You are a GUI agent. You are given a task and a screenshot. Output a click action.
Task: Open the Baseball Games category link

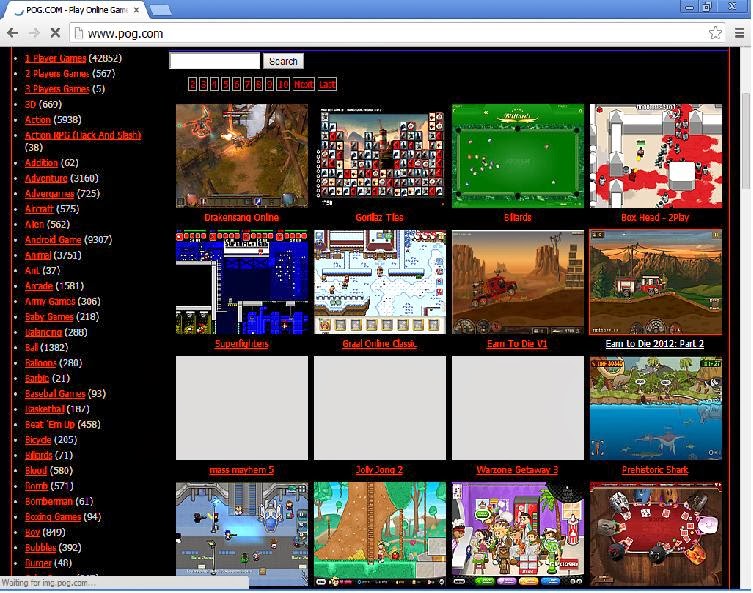click(55, 393)
